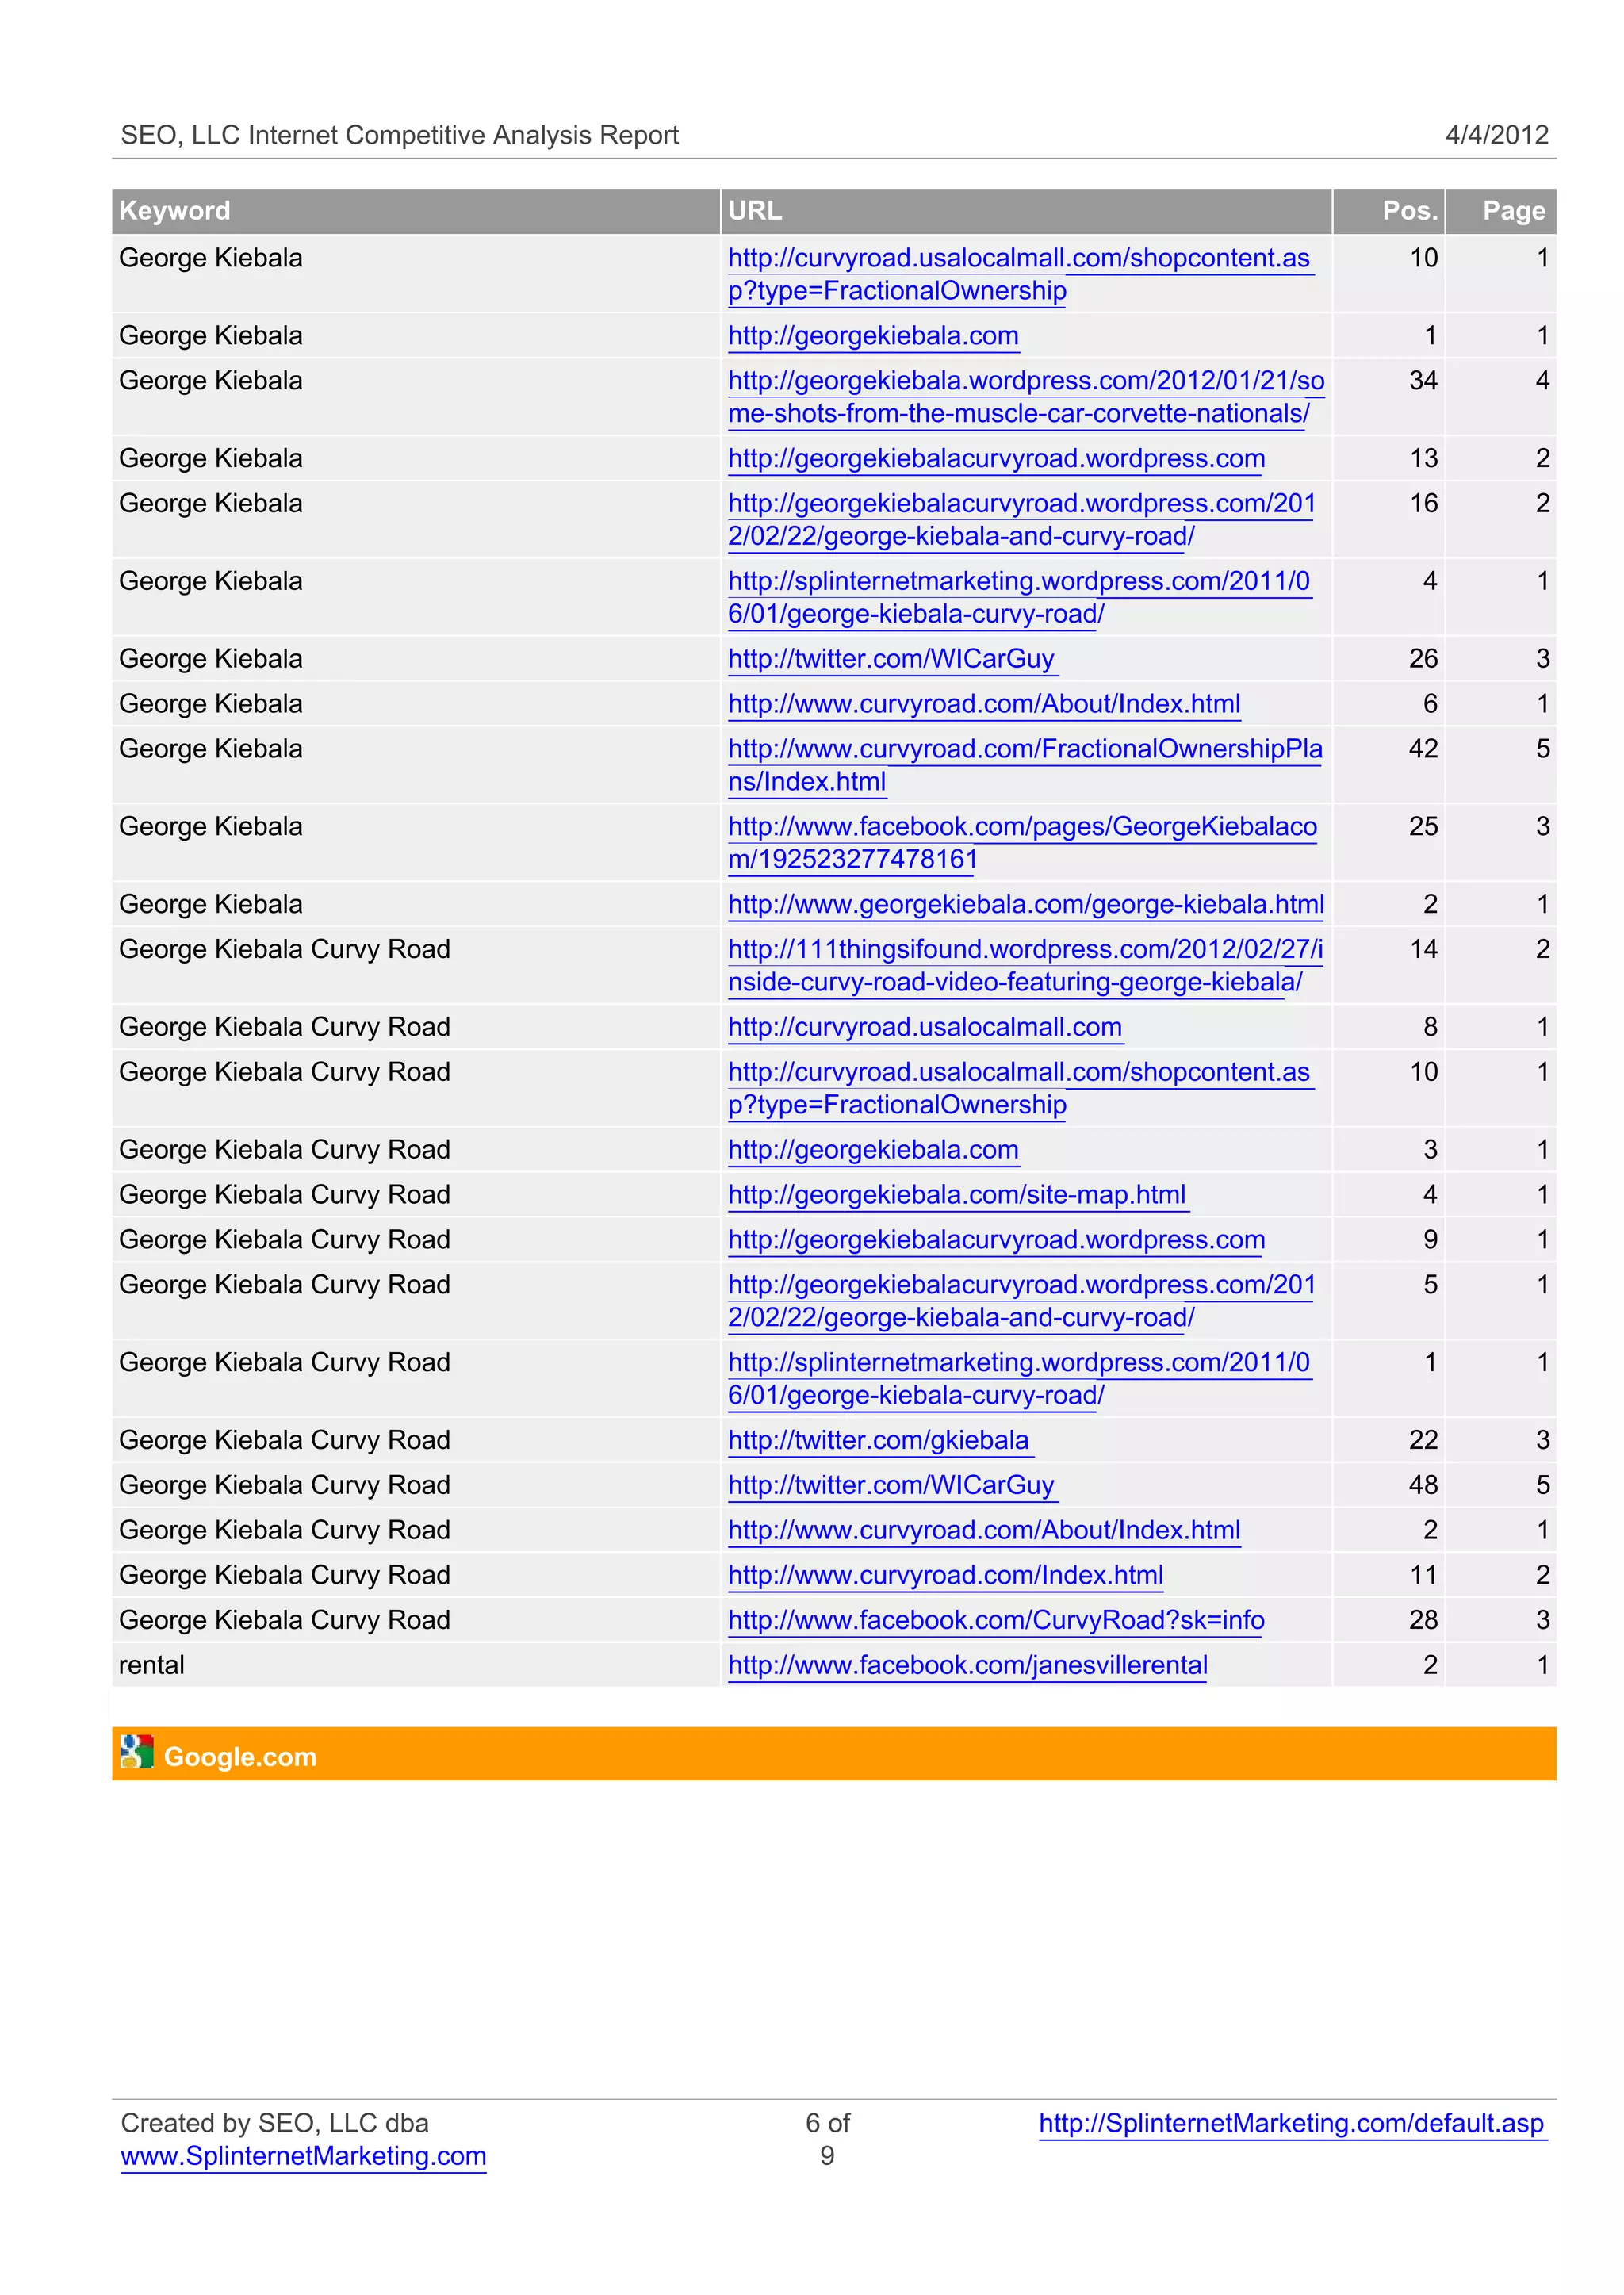Select the '6 of 9' page number
1624x2295 pixels.
[827, 2139]
